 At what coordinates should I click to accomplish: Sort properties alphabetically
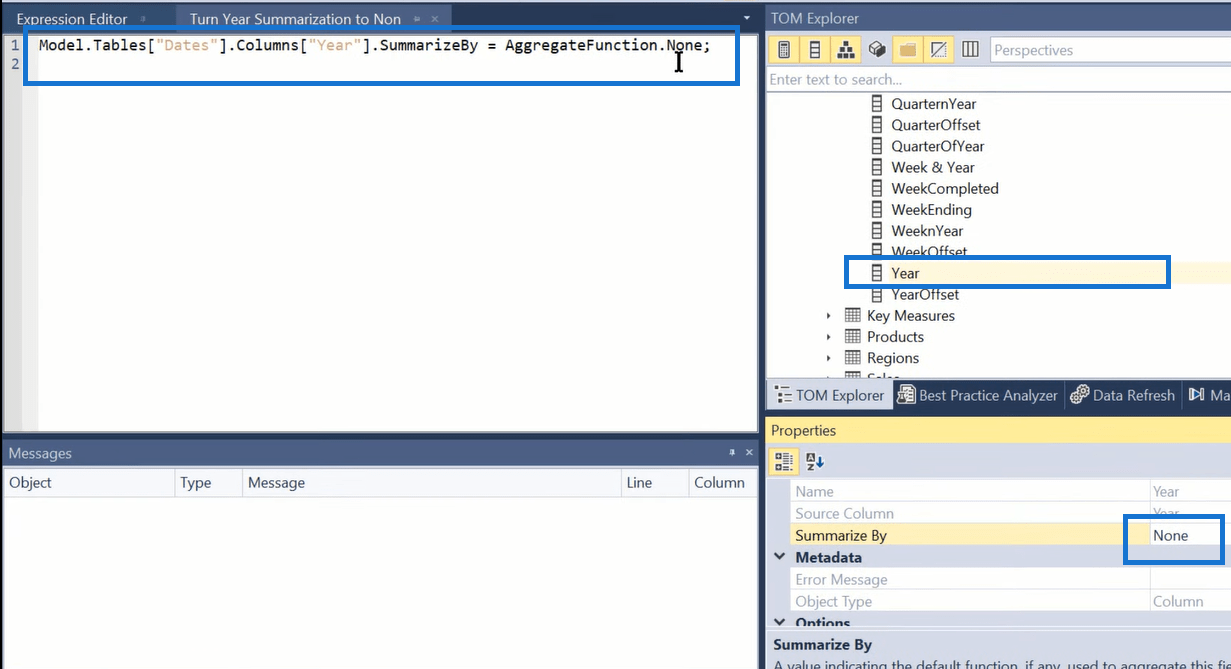pyautogui.click(x=814, y=461)
